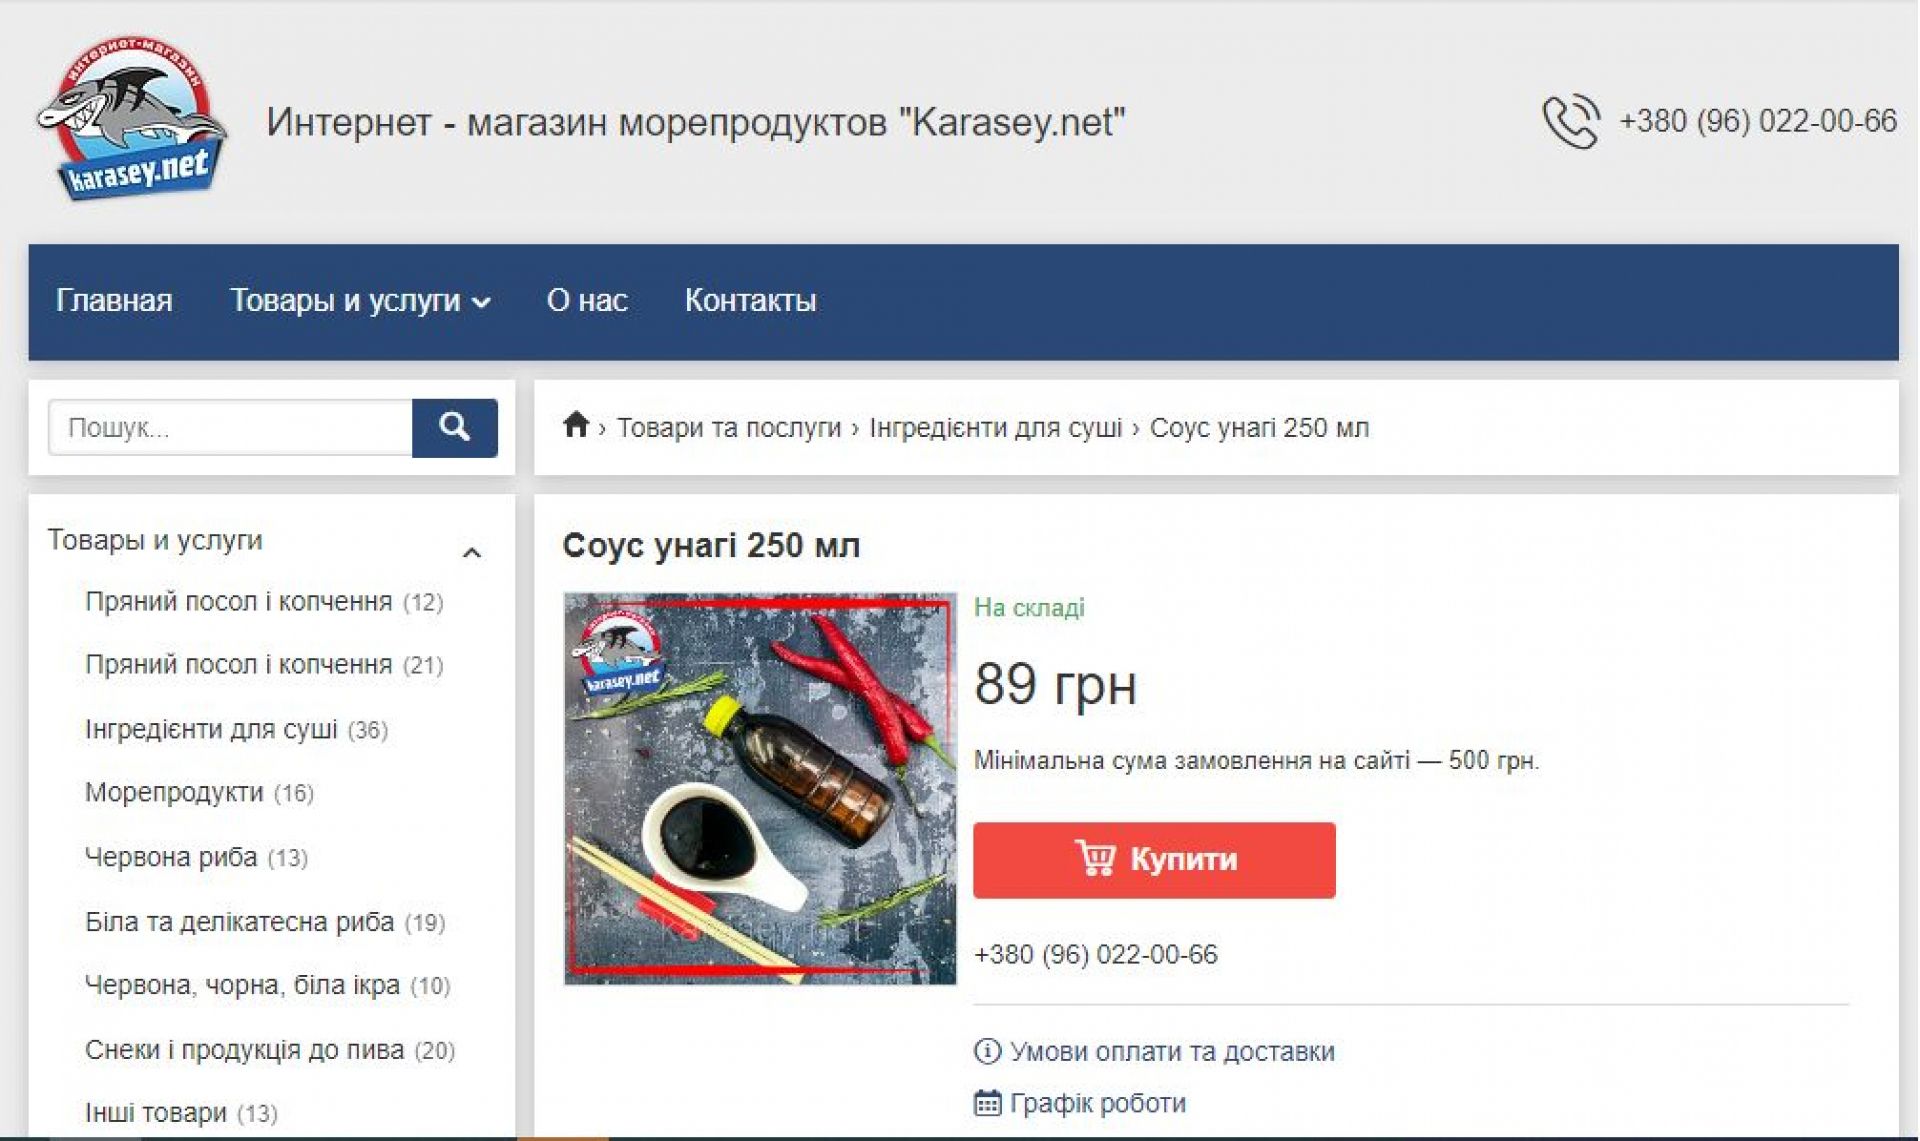1920x1141 pixels.
Task: Click the cart icon in Купити button
Action: click(x=1094, y=859)
